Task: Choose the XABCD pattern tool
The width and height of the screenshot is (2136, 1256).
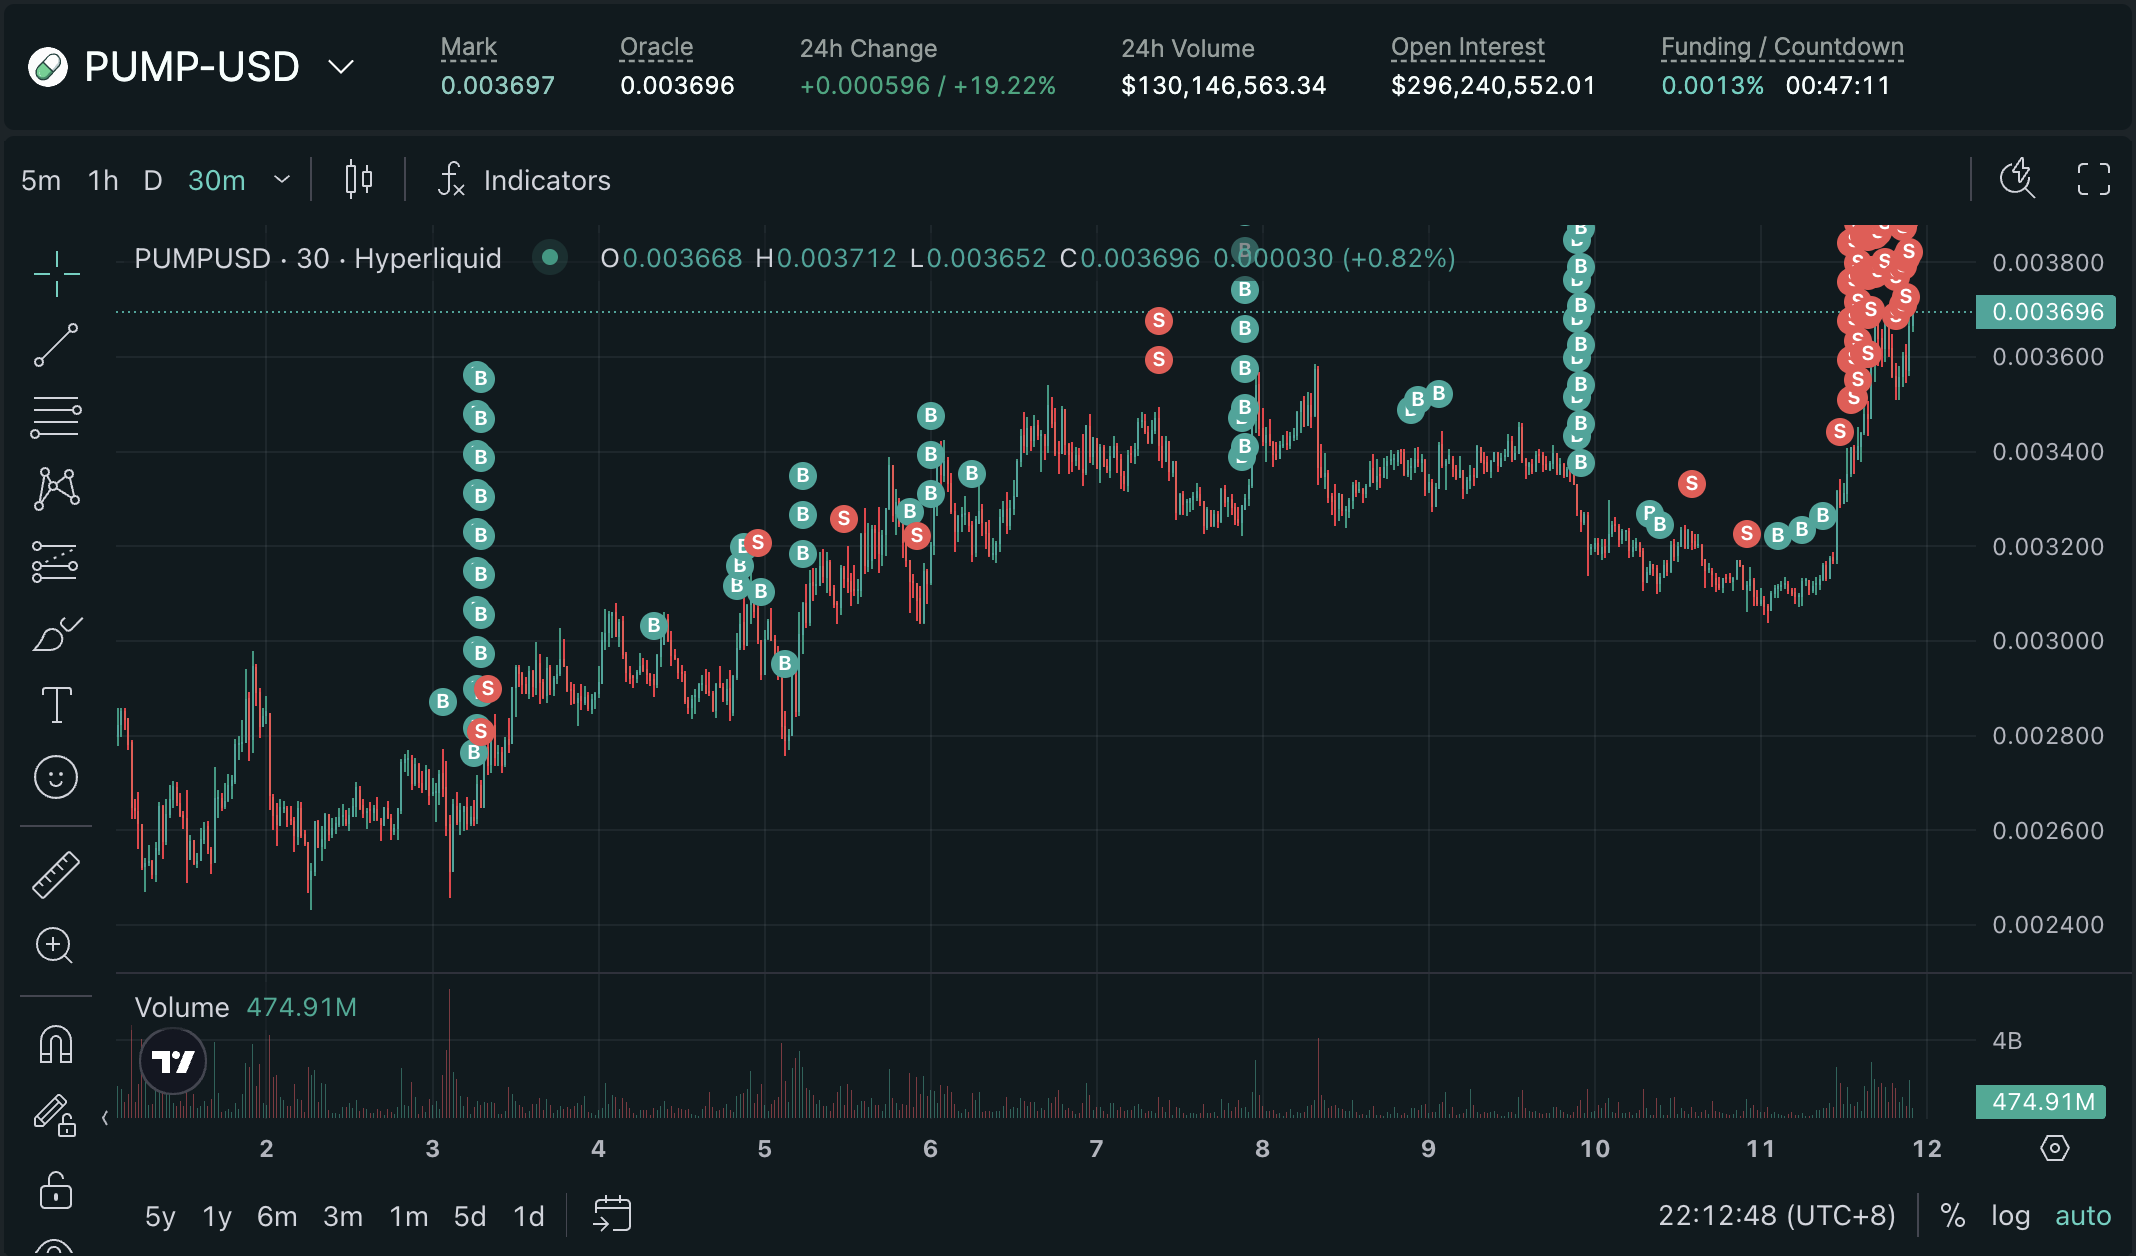Action: [56, 489]
